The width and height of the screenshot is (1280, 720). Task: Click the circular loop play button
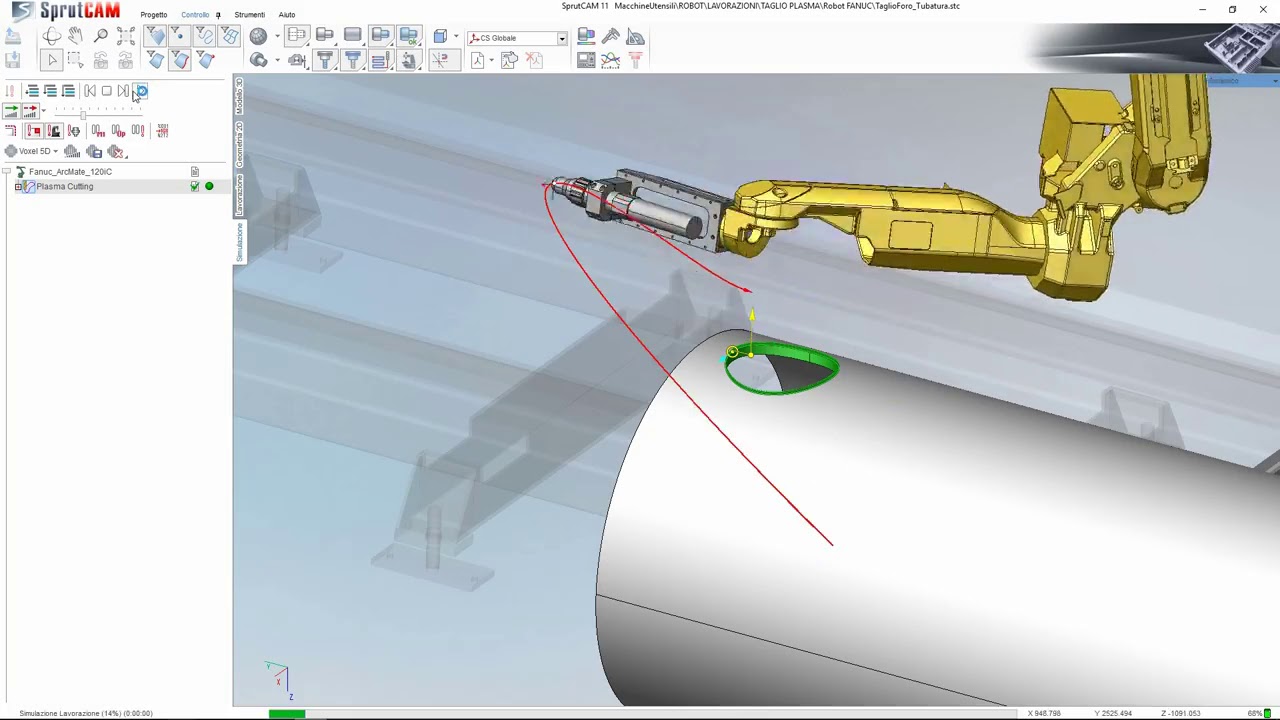click(x=142, y=91)
